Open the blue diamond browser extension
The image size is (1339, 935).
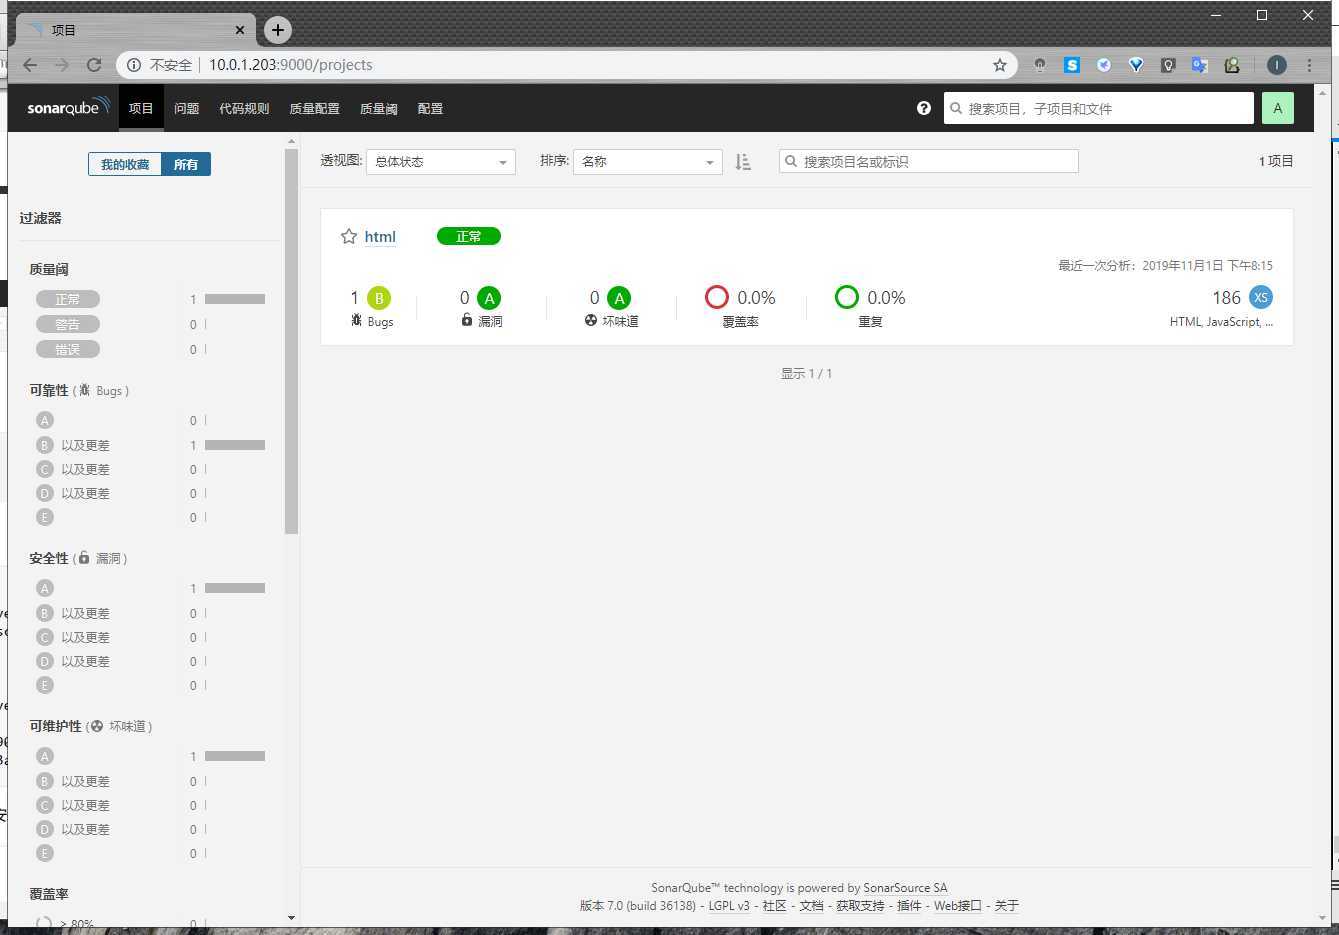point(1136,65)
